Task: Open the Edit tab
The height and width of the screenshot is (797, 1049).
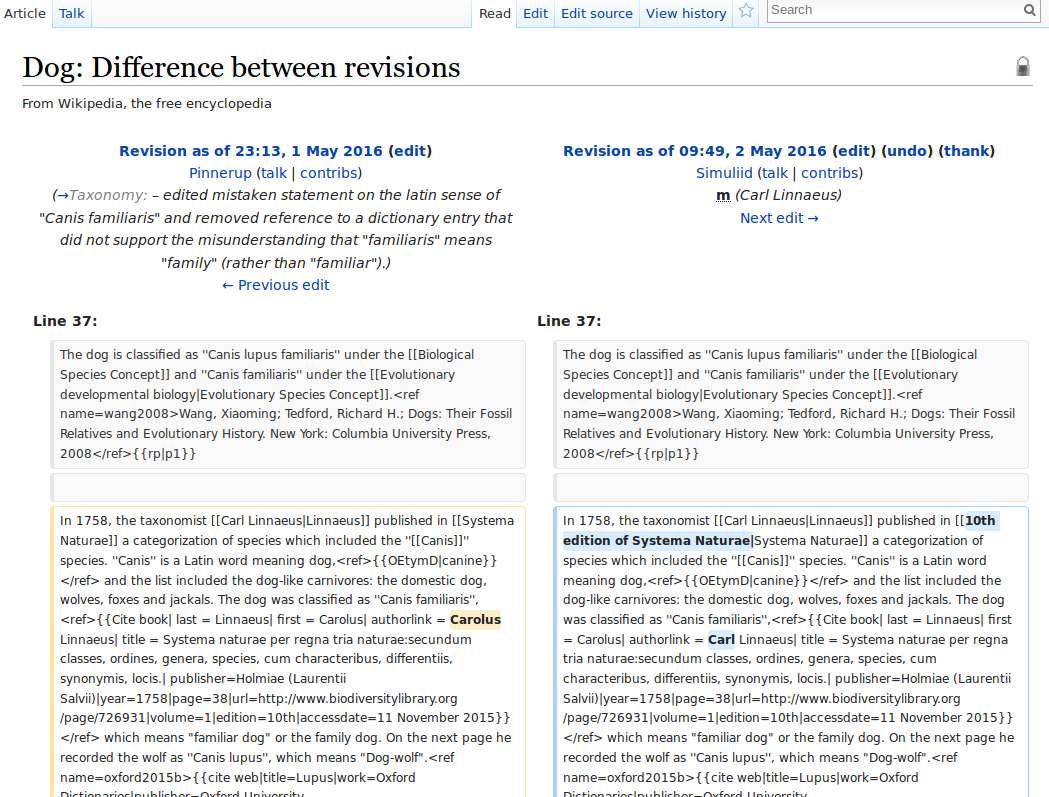Action: click(535, 13)
